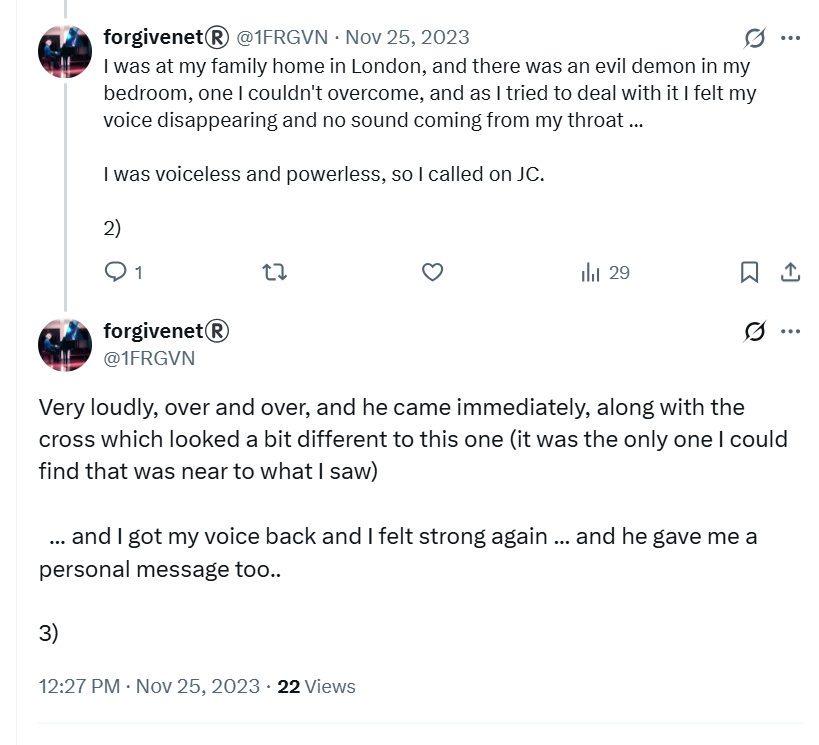Open @1FRGVN handle under main tweet name

(149, 358)
